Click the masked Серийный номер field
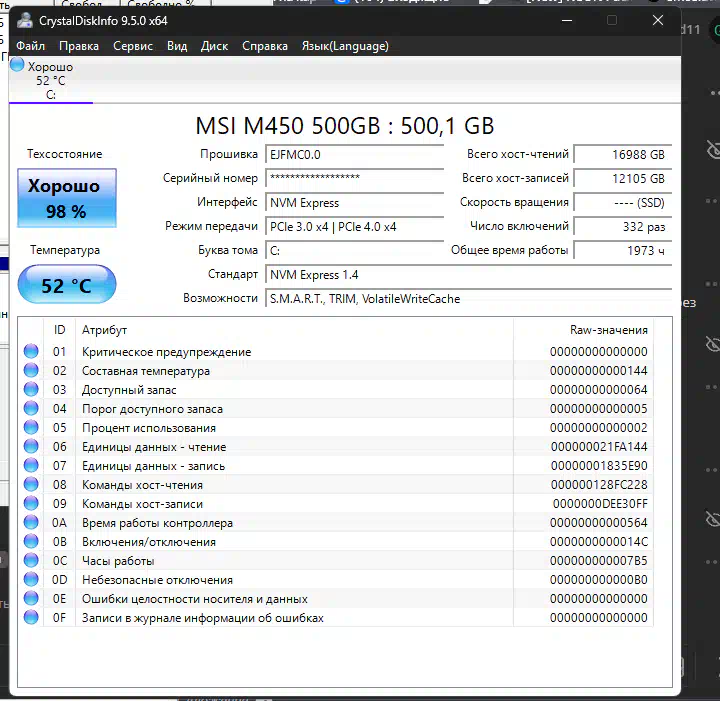 point(354,179)
